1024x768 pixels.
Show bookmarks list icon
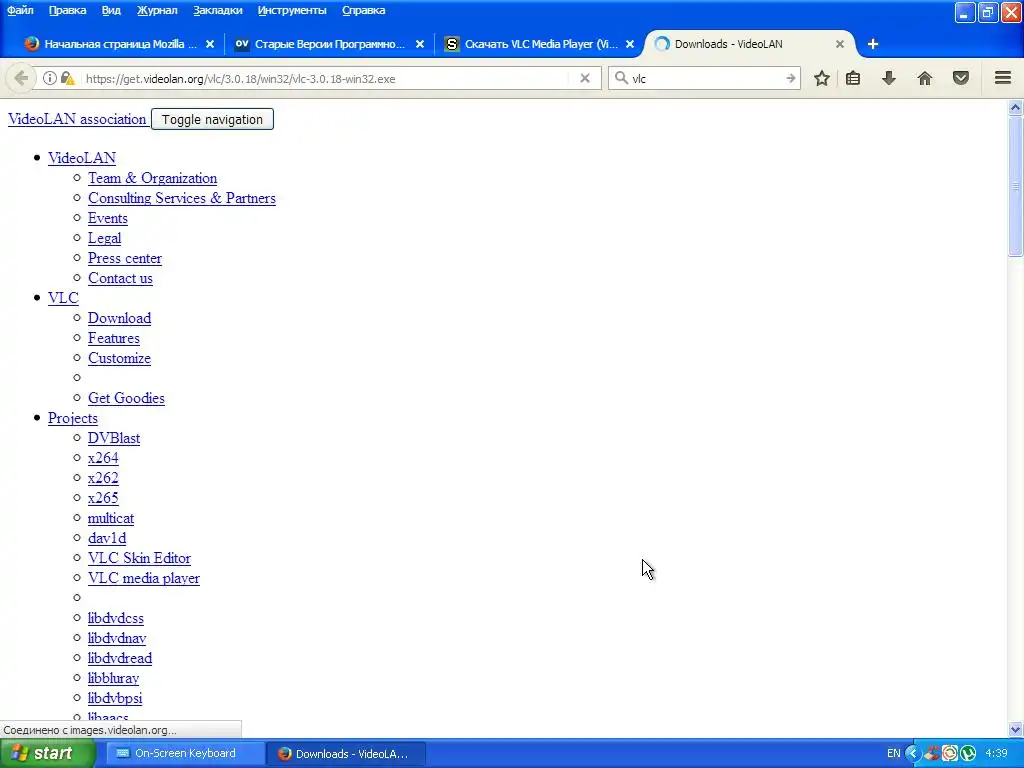pos(853,78)
